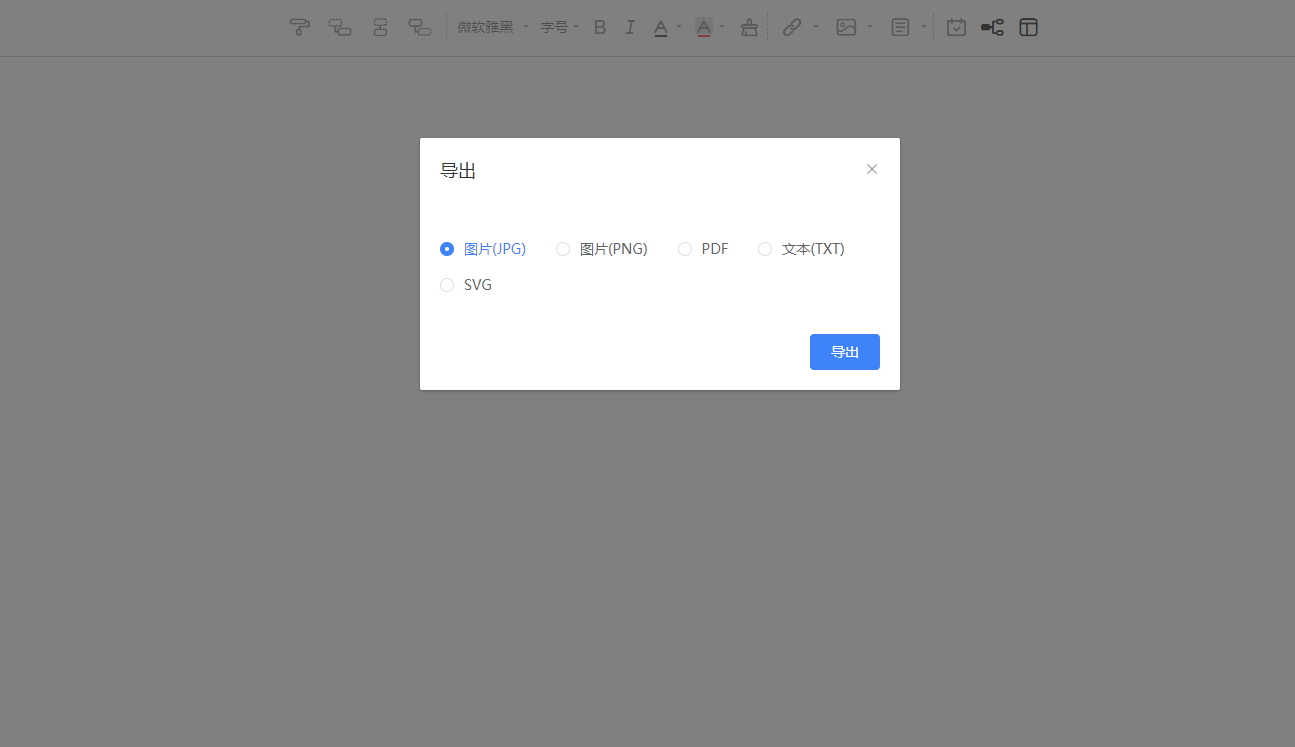Screen dimensions: 1295x747
Task: Click the clear format brush icon
Action: (x=749, y=27)
